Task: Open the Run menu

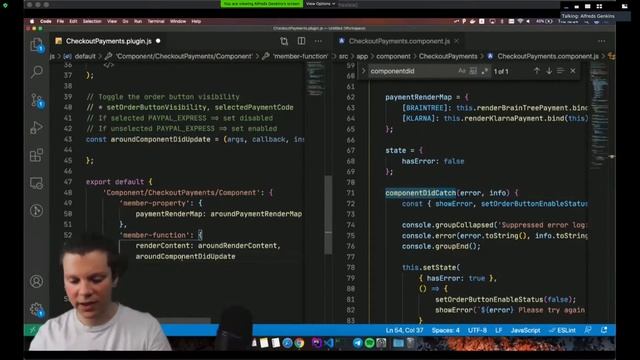Action: pyautogui.click(x=138, y=21)
